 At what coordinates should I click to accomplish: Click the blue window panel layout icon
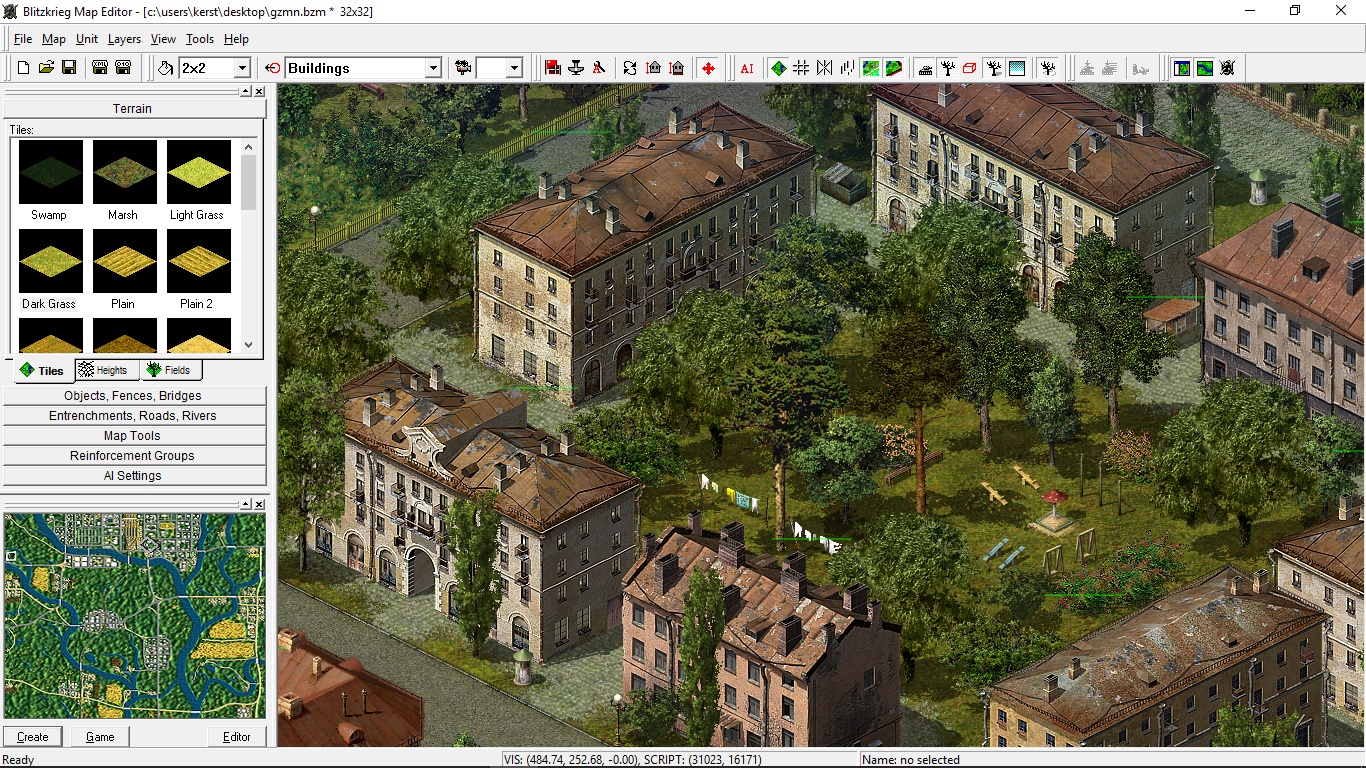(x=1182, y=68)
